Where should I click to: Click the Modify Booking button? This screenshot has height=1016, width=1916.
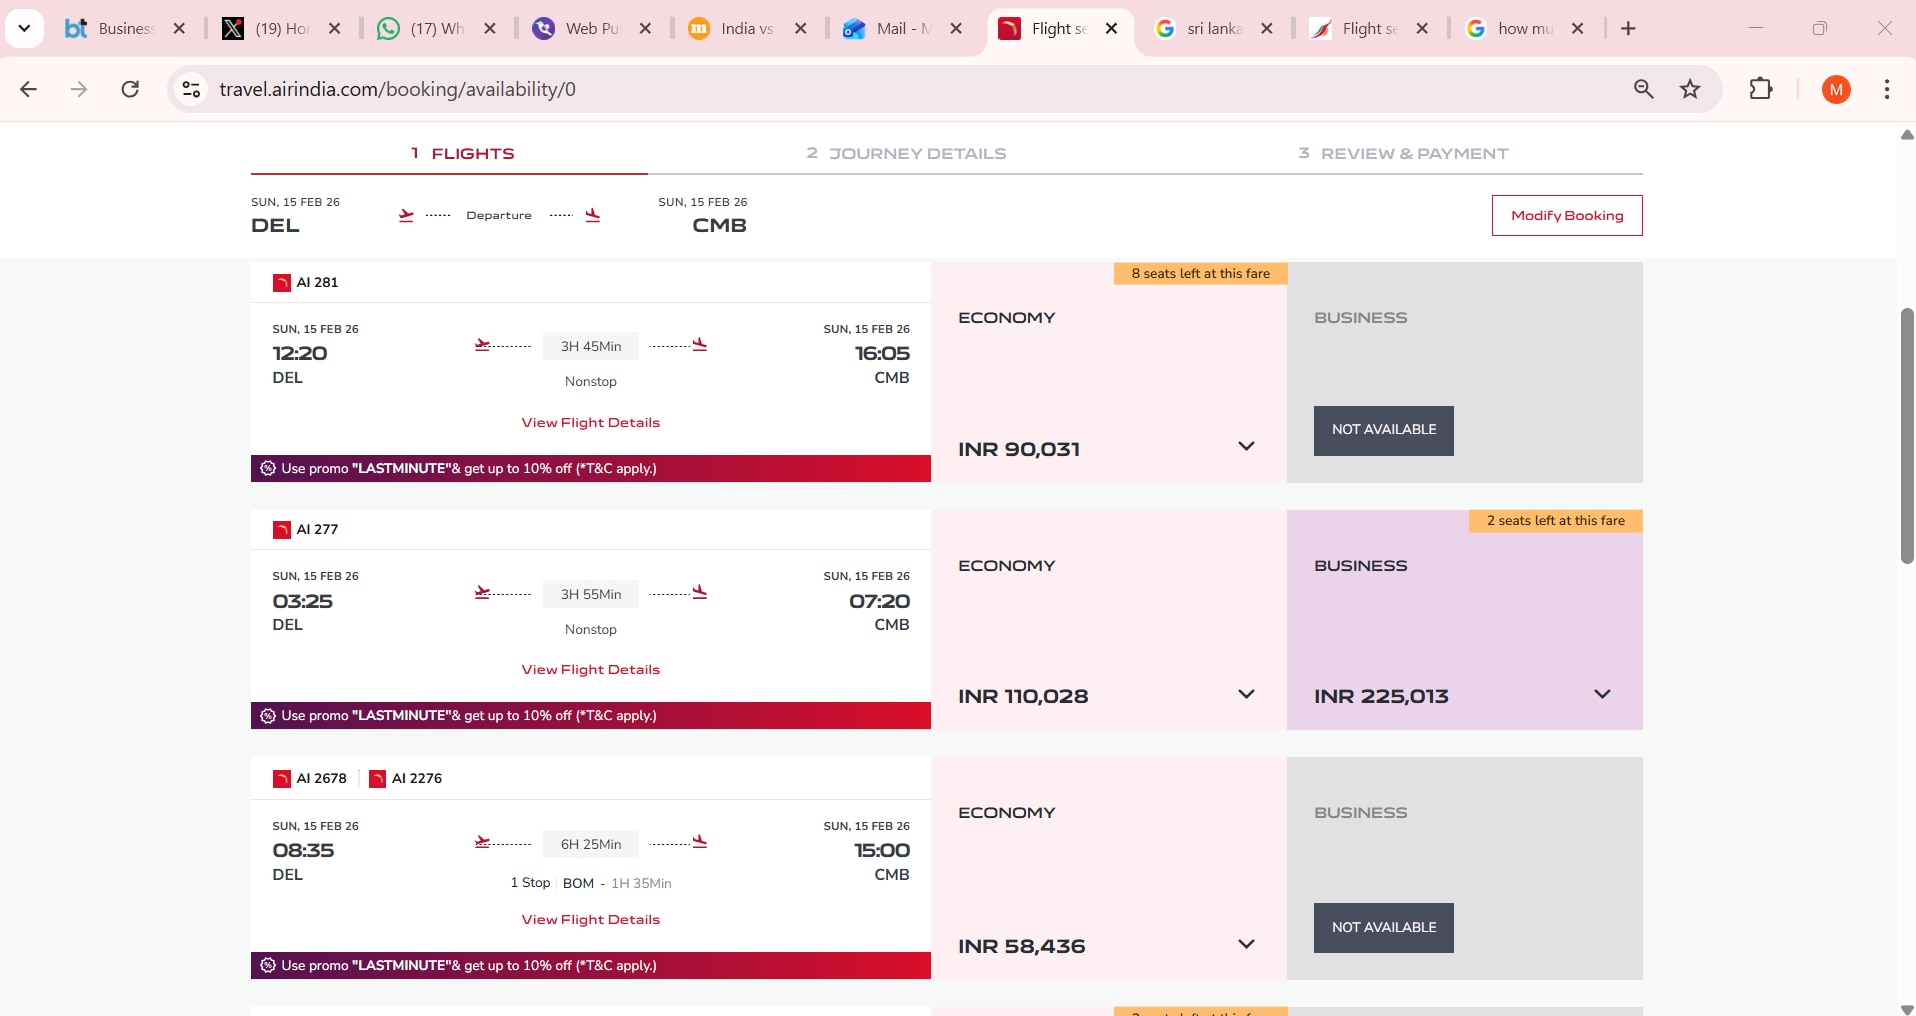[x=1566, y=215]
